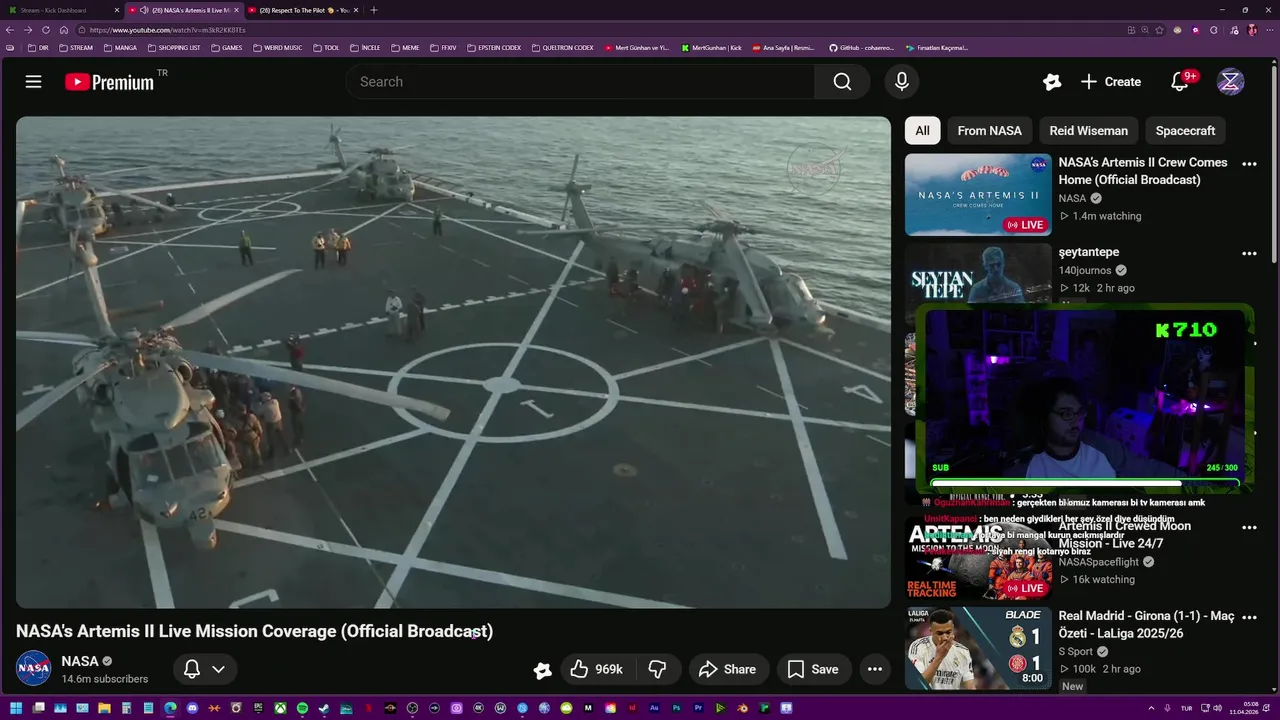
Task: Open a new browser tab with plus
Action: pyautogui.click(x=374, y=10)
